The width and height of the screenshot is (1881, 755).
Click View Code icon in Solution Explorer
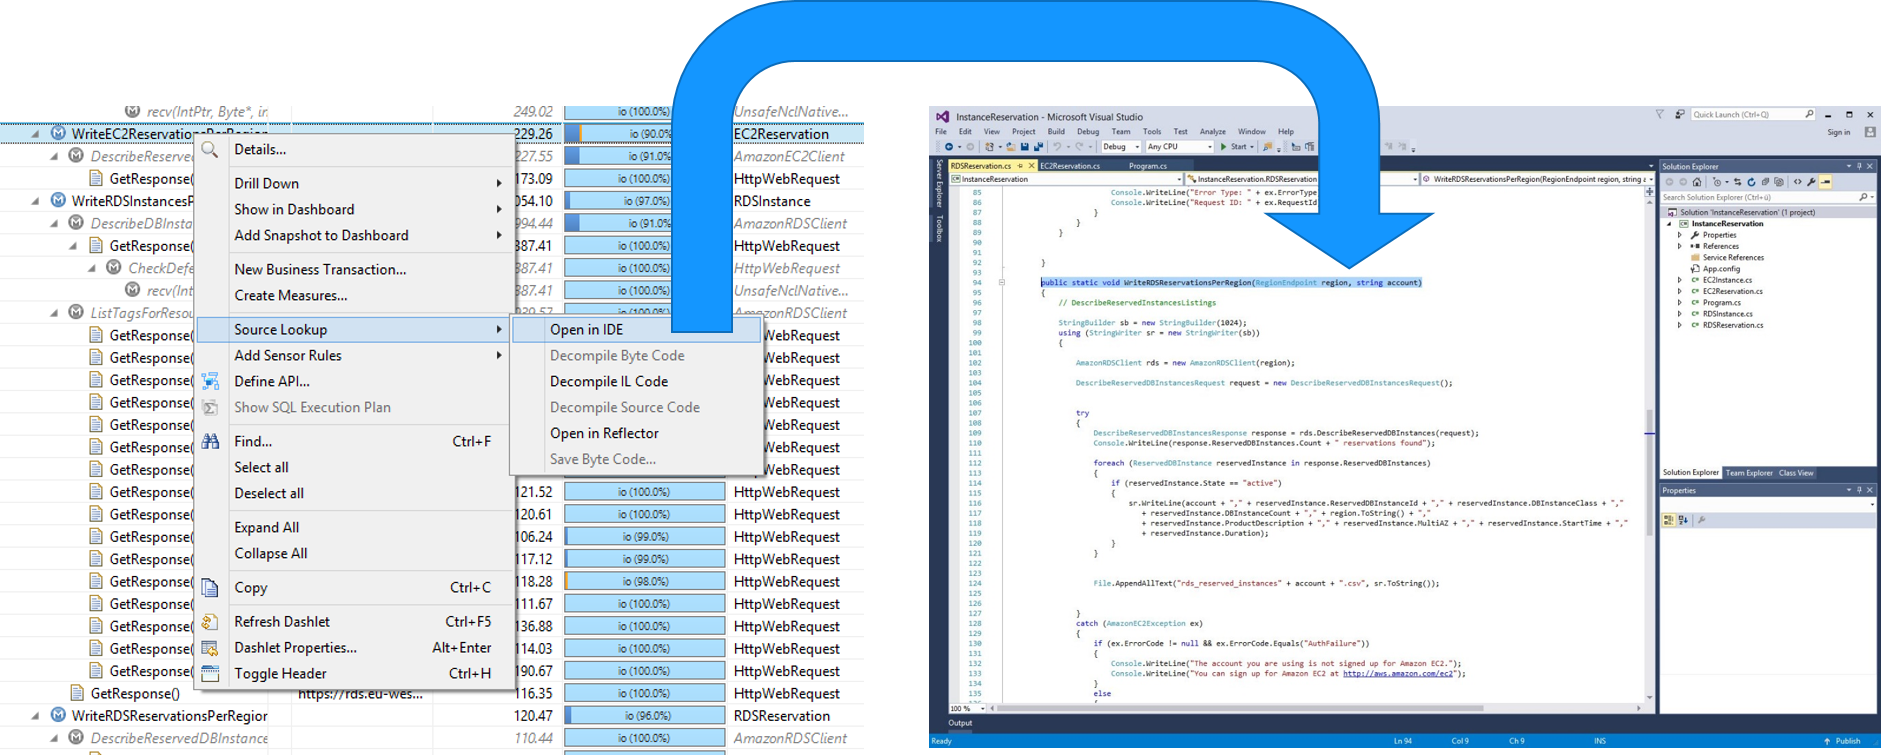[1797, 182]
